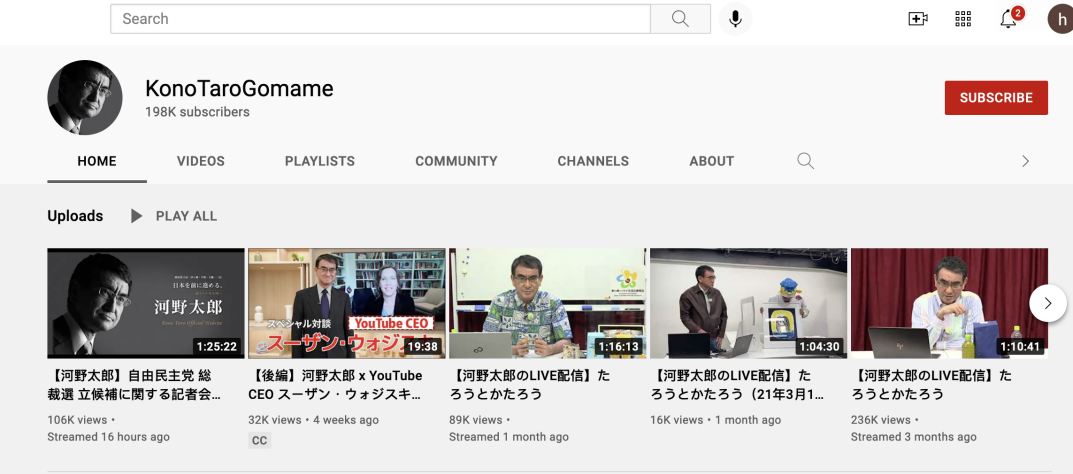
Task: Click the Uploads section heading link
Action: pos(75,216)
